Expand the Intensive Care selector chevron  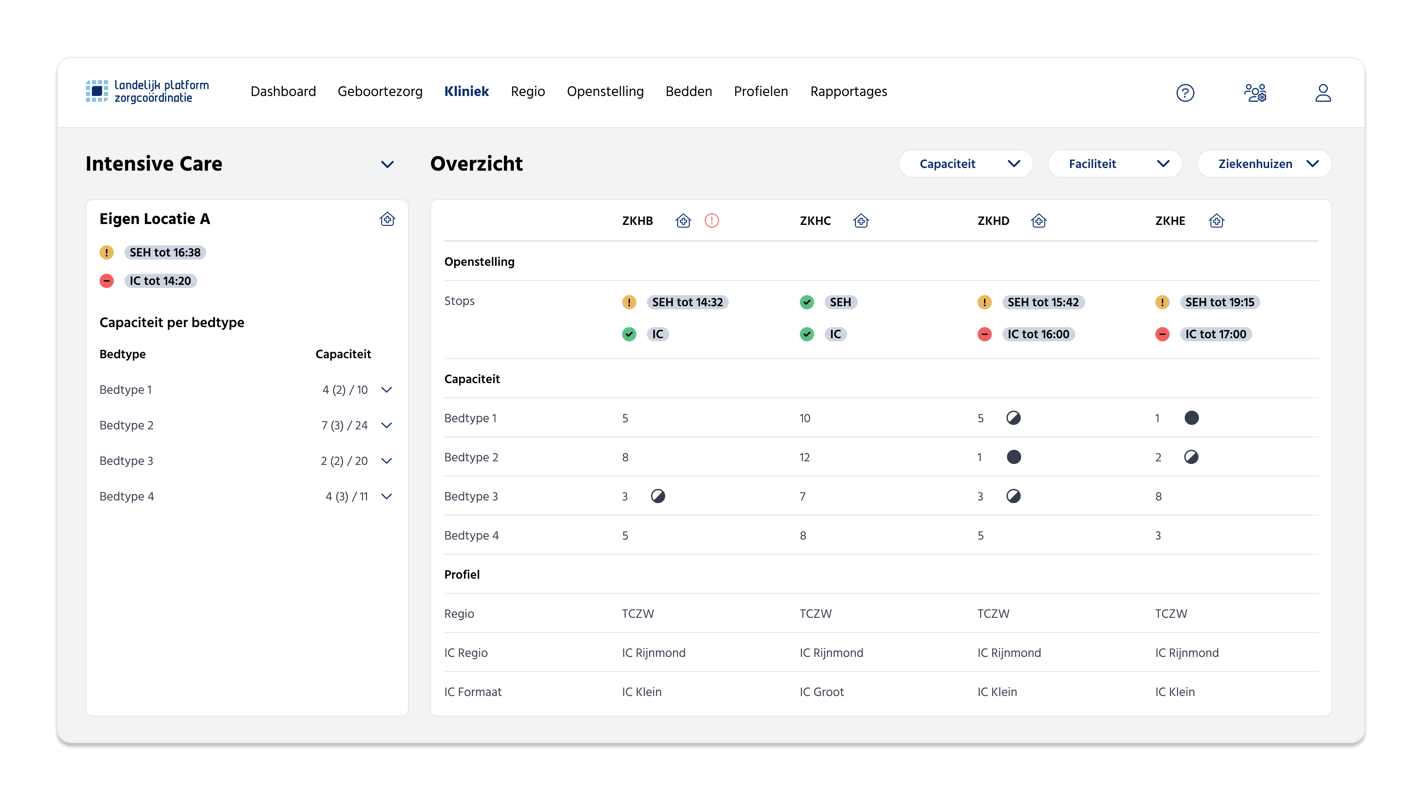[x=387, y=165]
